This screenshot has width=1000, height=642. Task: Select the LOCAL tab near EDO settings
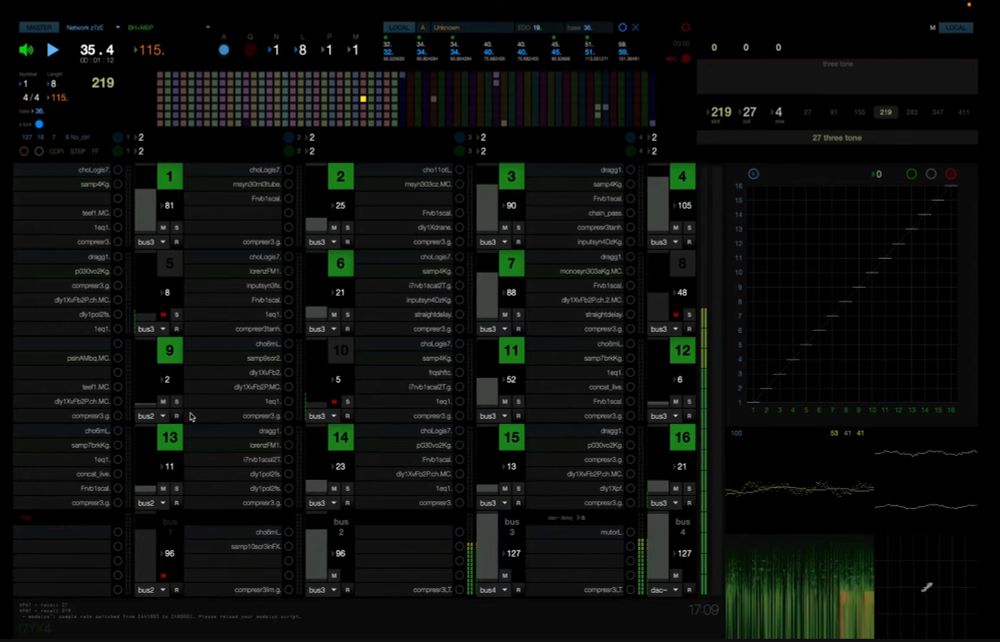pyautogui.click(x=398, y=27)
